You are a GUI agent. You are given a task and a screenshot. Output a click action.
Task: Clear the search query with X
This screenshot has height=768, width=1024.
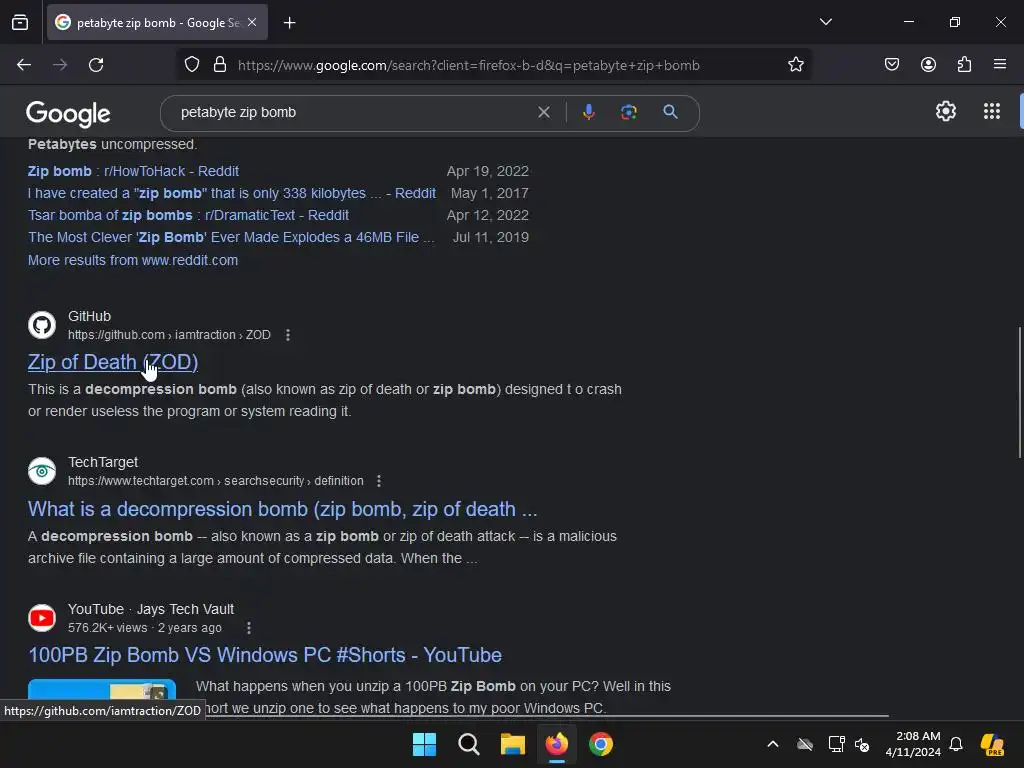point(543,112)
